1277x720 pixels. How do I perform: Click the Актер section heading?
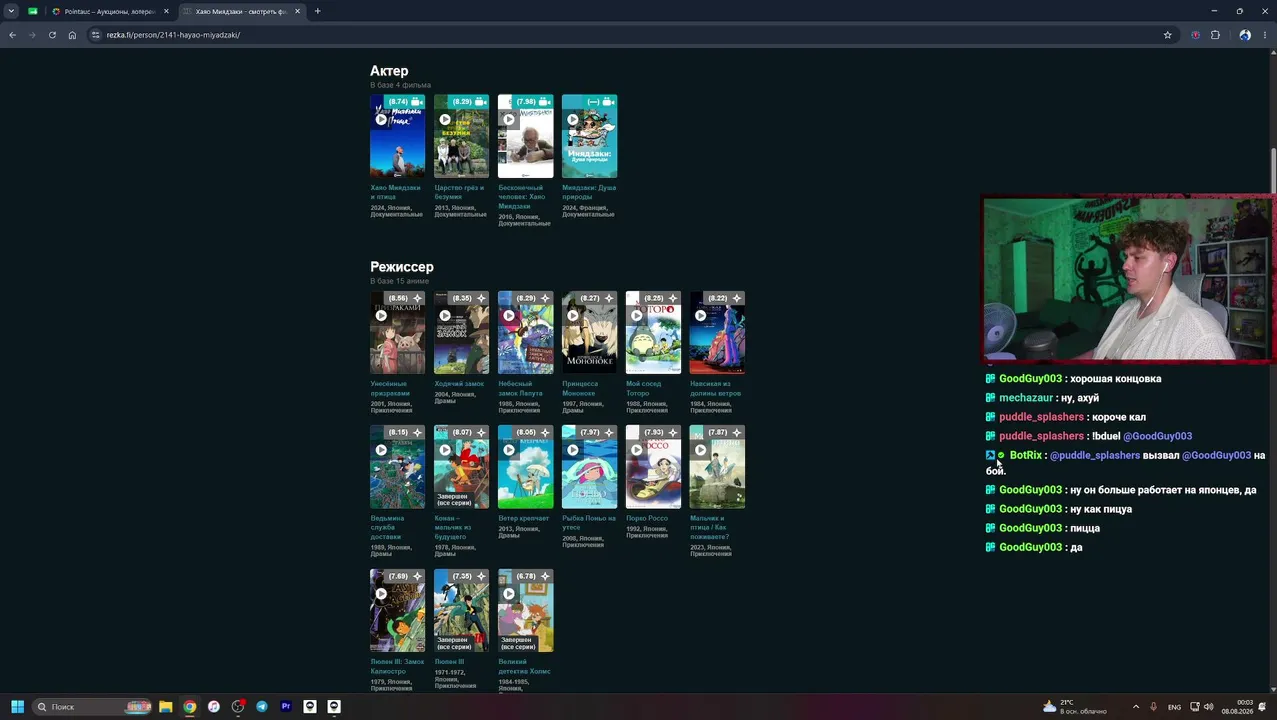pos(389,71)
